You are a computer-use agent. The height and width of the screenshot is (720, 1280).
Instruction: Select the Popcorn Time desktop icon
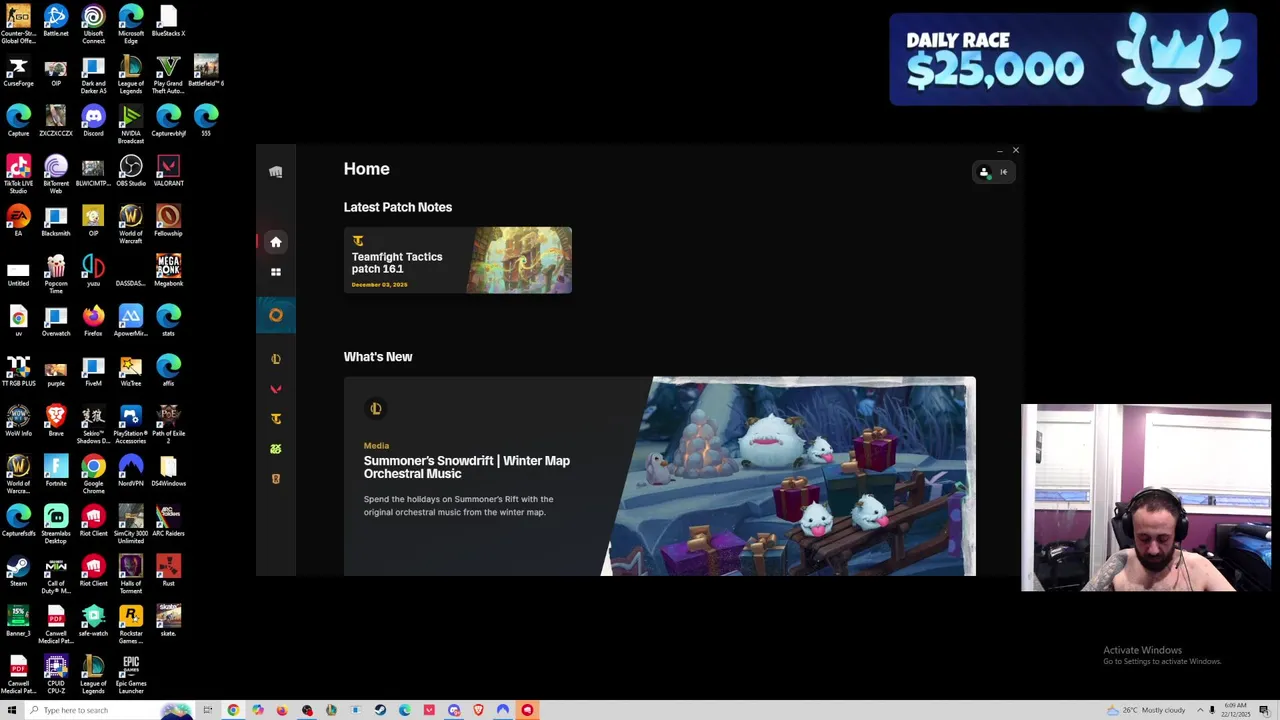point(56,274)
